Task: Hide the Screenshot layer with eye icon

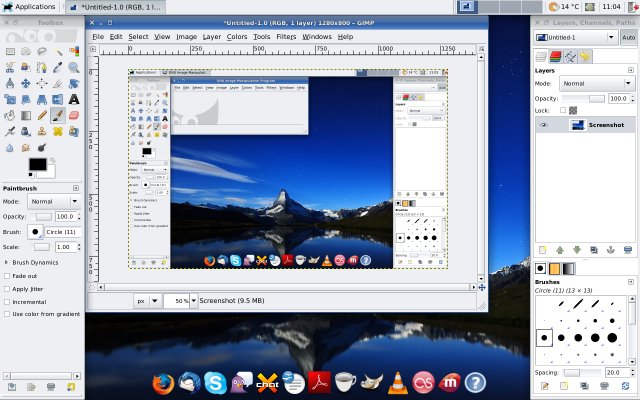Action: tap(543, 125)
